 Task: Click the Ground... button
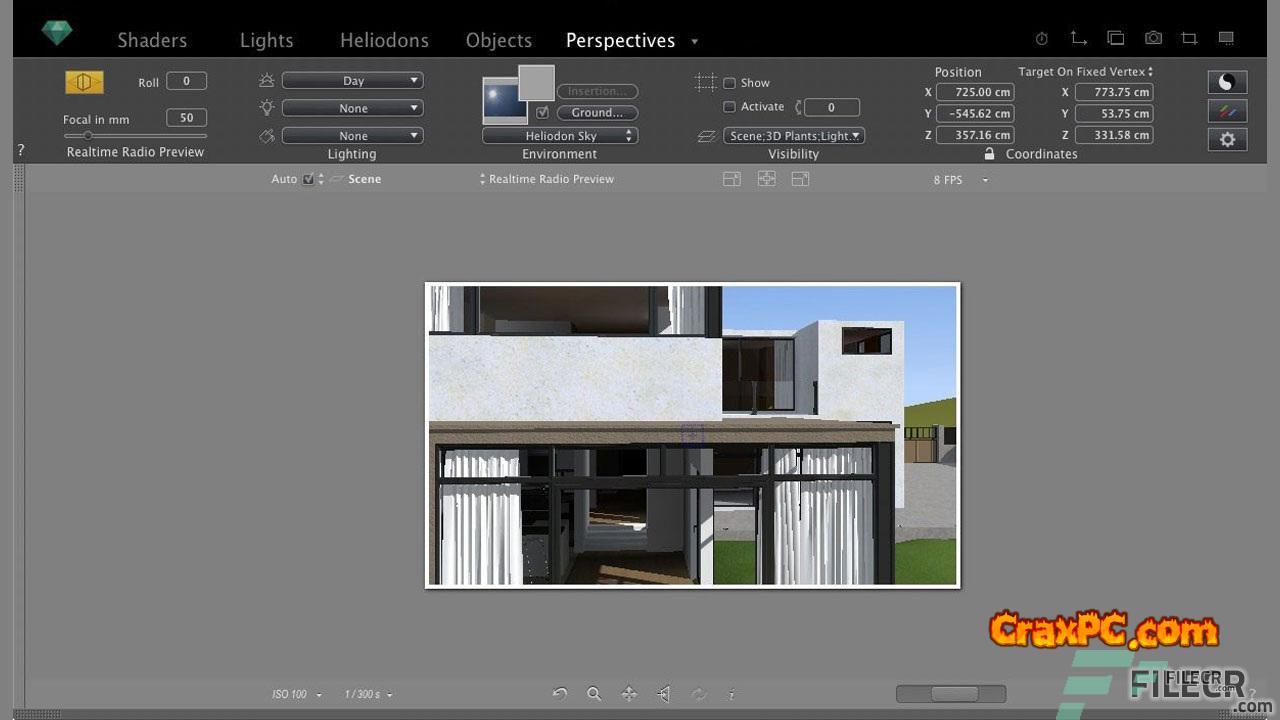[x=597, y=113]
